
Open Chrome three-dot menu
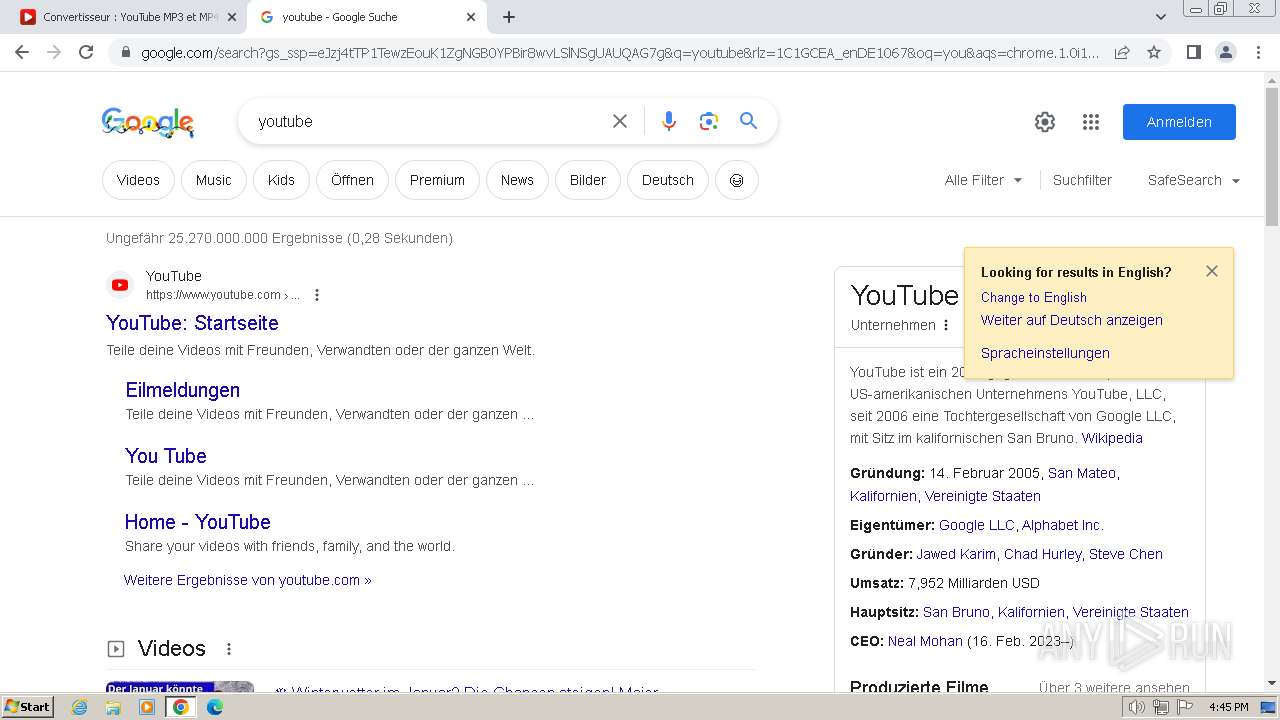point(1259,52)
